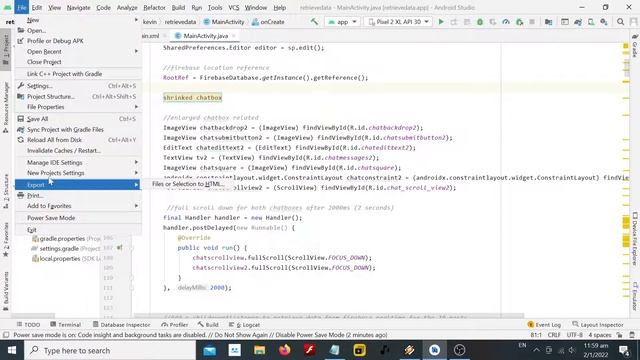Open the Structure sidebar tab
This screenshot has width=640, height=360.
pos(5,191)
